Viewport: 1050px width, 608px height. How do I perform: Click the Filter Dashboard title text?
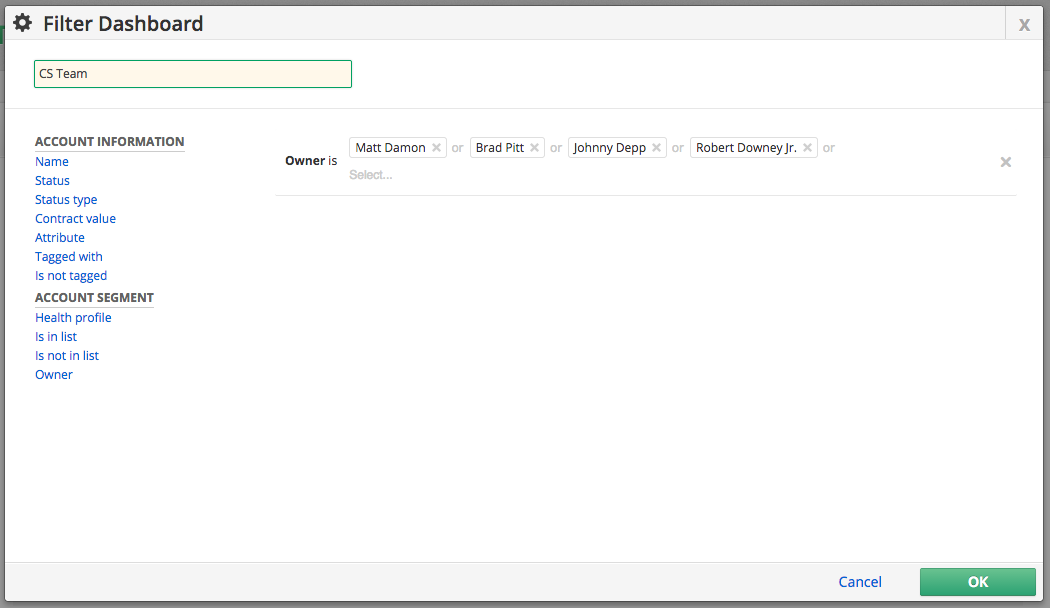123,23
